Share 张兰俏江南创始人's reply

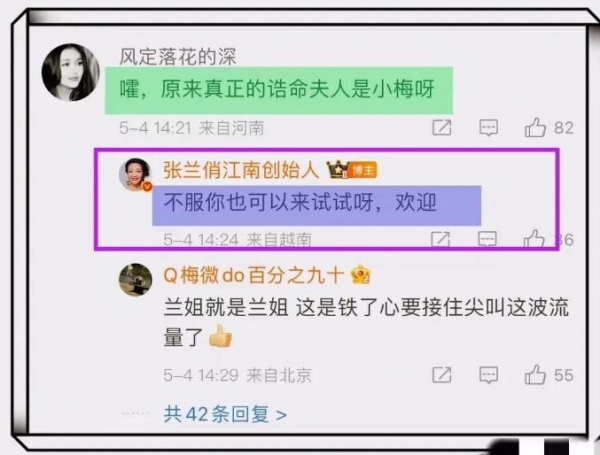click(x=440, y=239)
